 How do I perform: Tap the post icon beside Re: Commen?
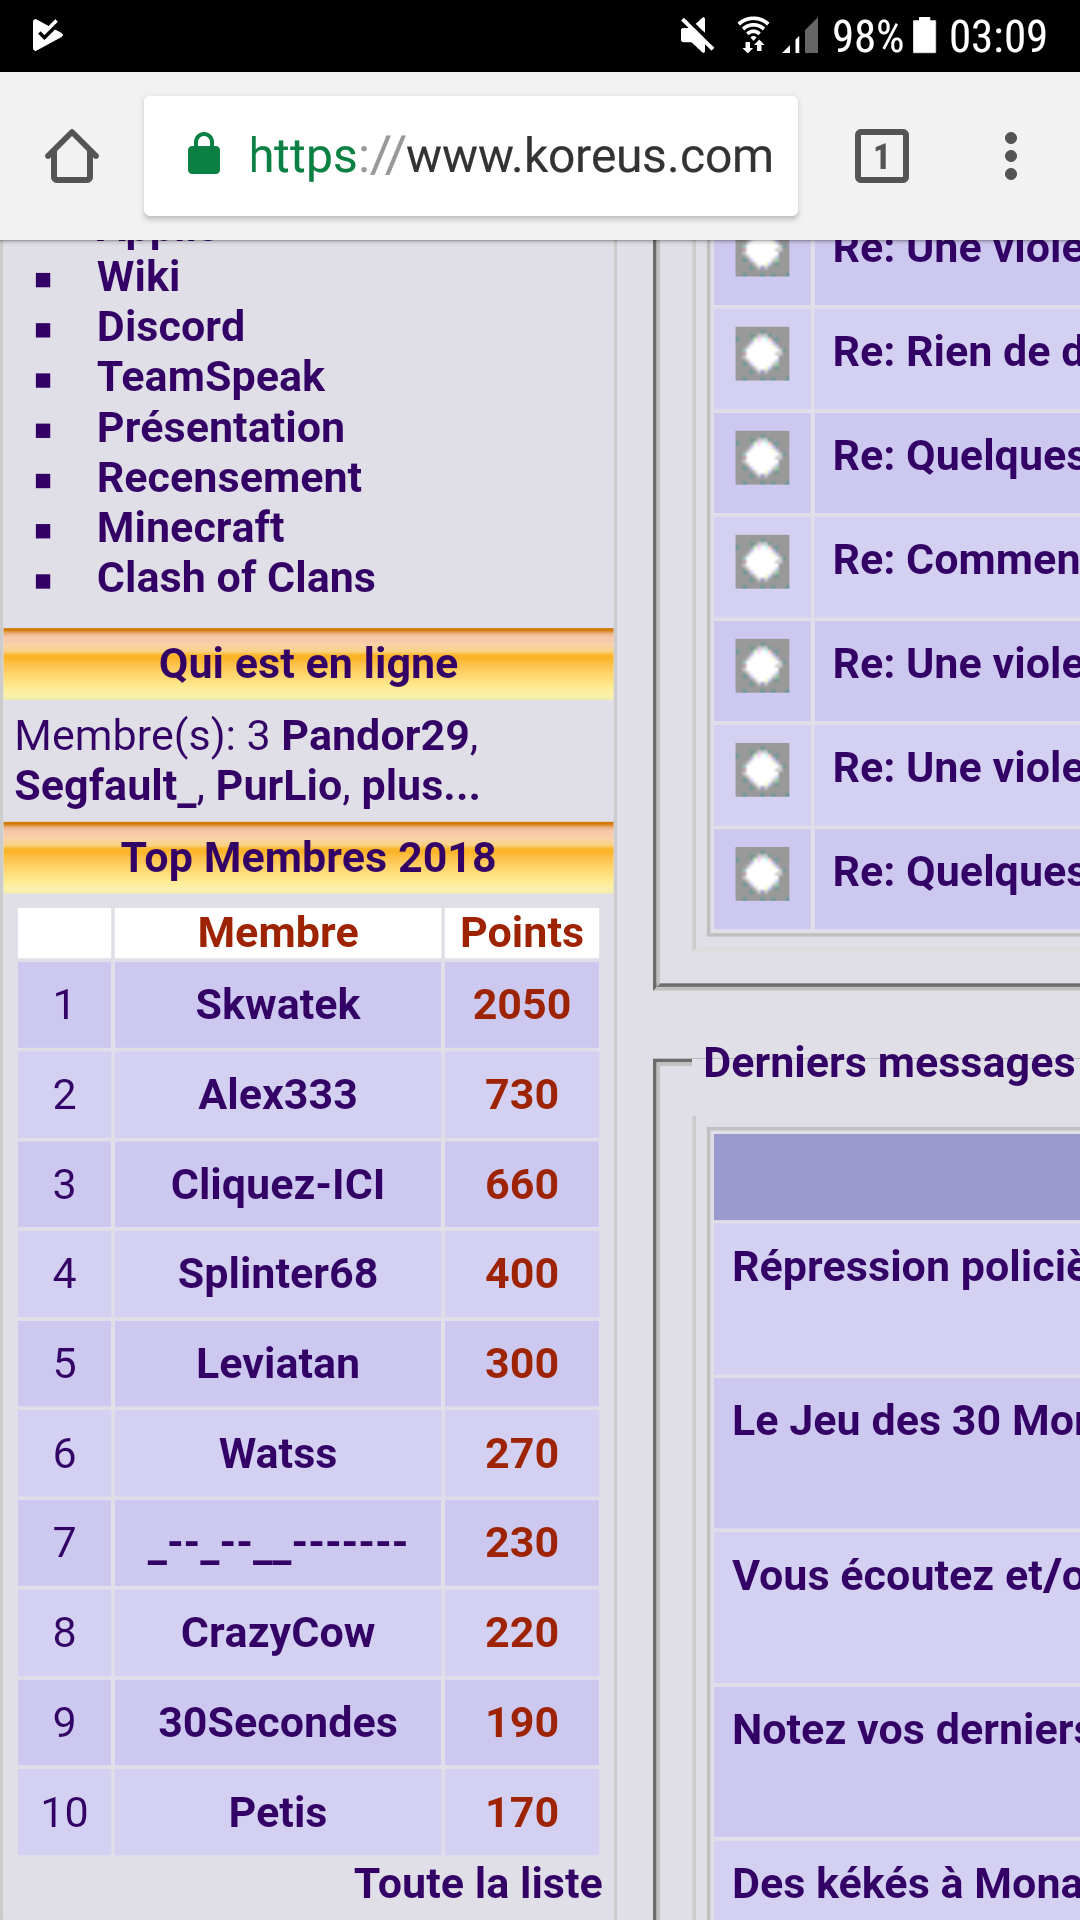tap(762, 561)
